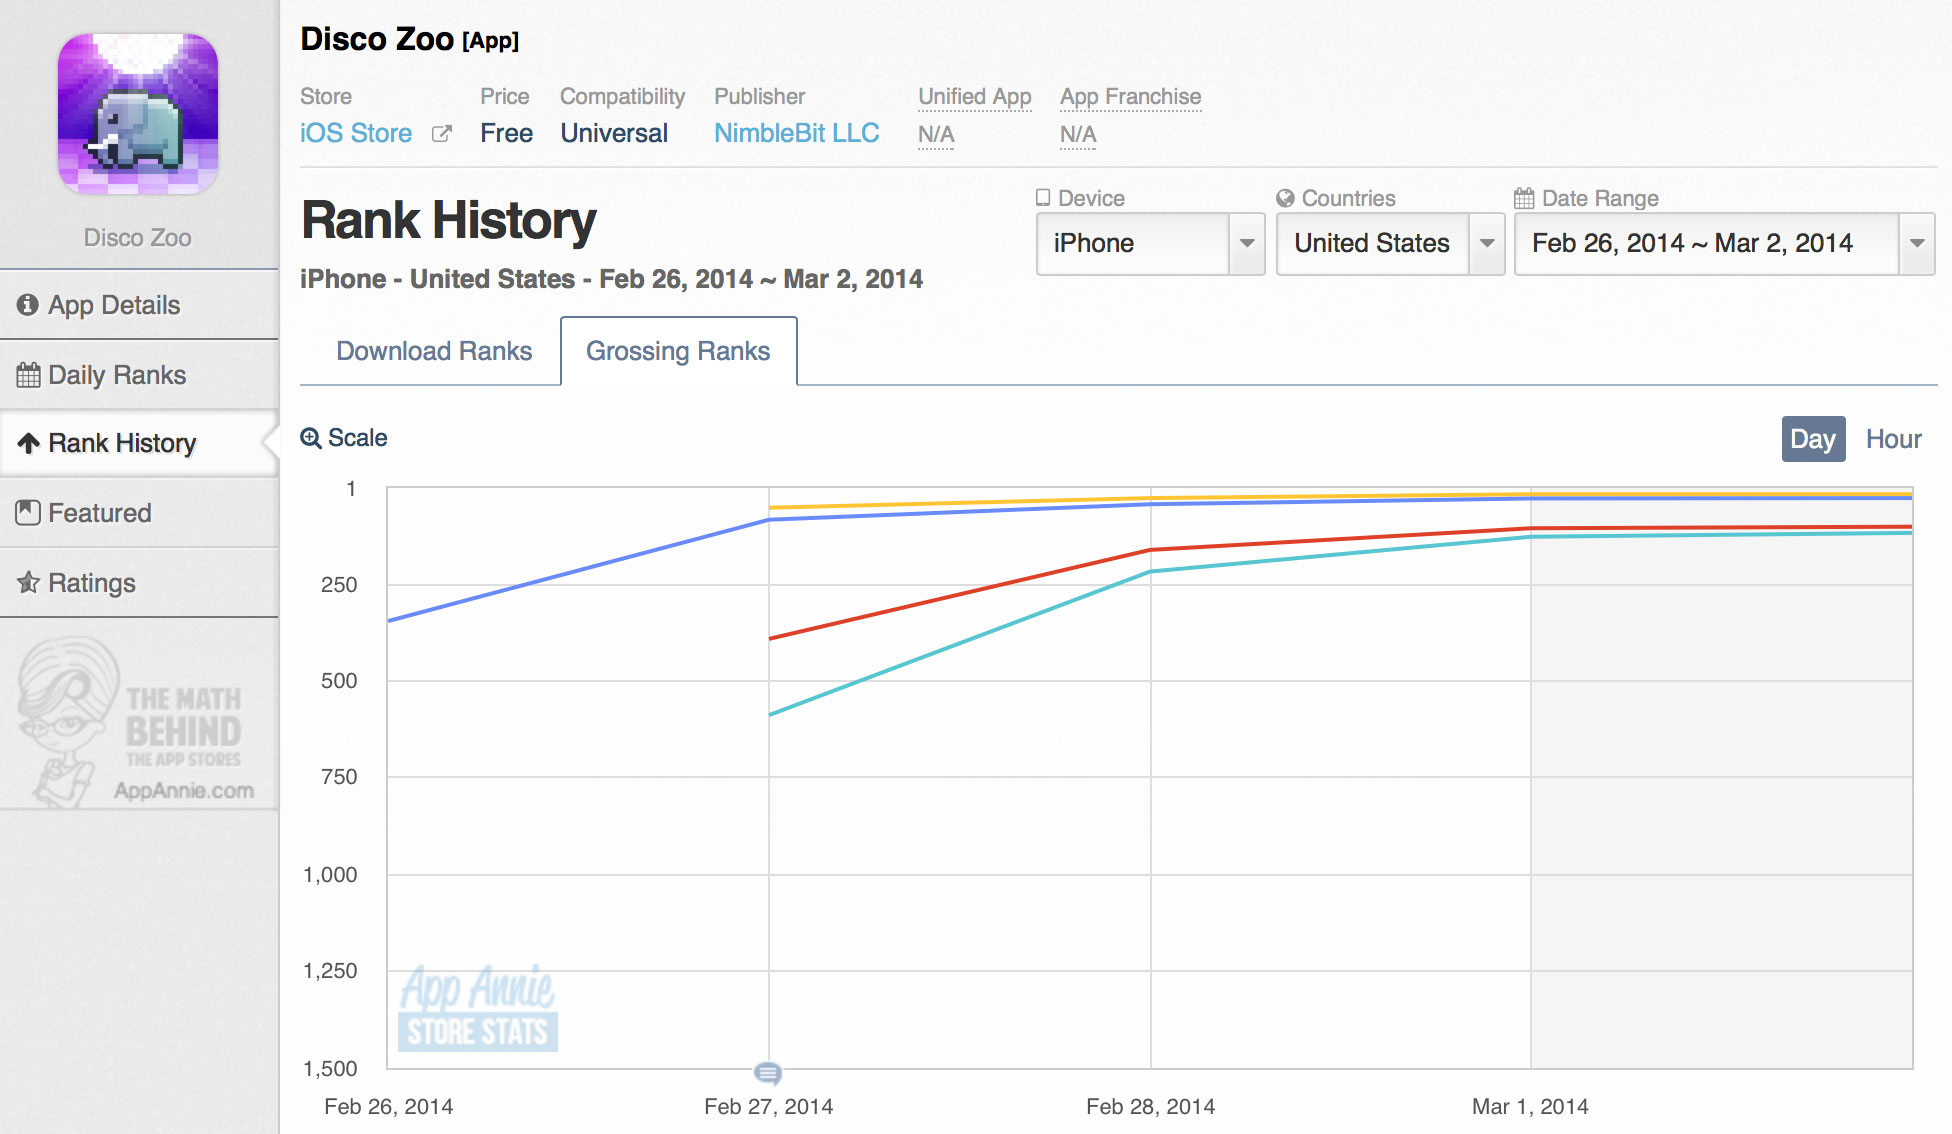Click the N/A under App Franchise
Screen dimensions: 1952x1134
[x=1078, y=134]
